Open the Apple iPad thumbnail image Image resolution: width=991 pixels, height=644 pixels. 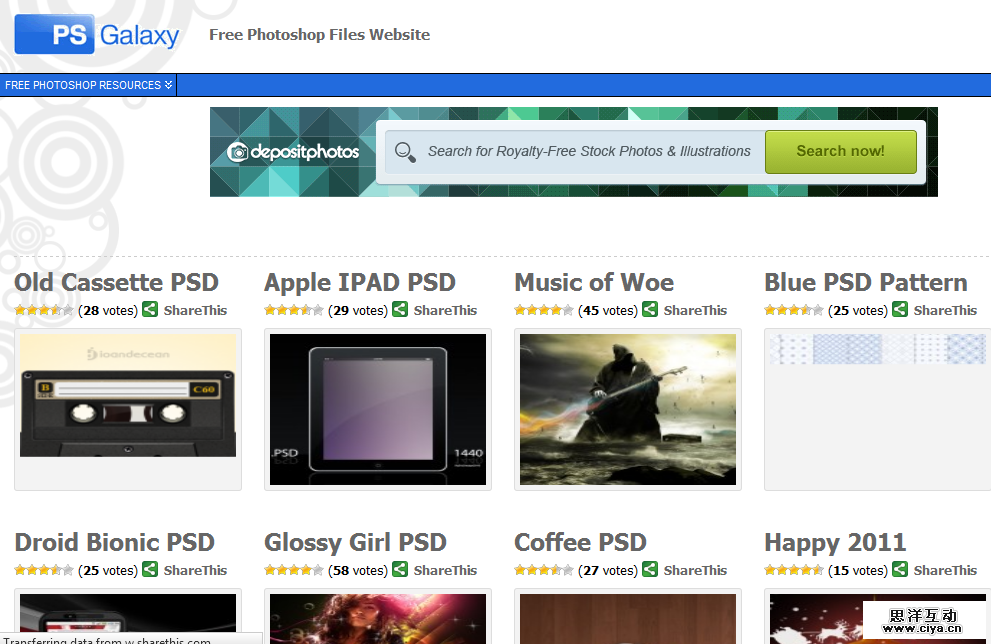point(378,409)
